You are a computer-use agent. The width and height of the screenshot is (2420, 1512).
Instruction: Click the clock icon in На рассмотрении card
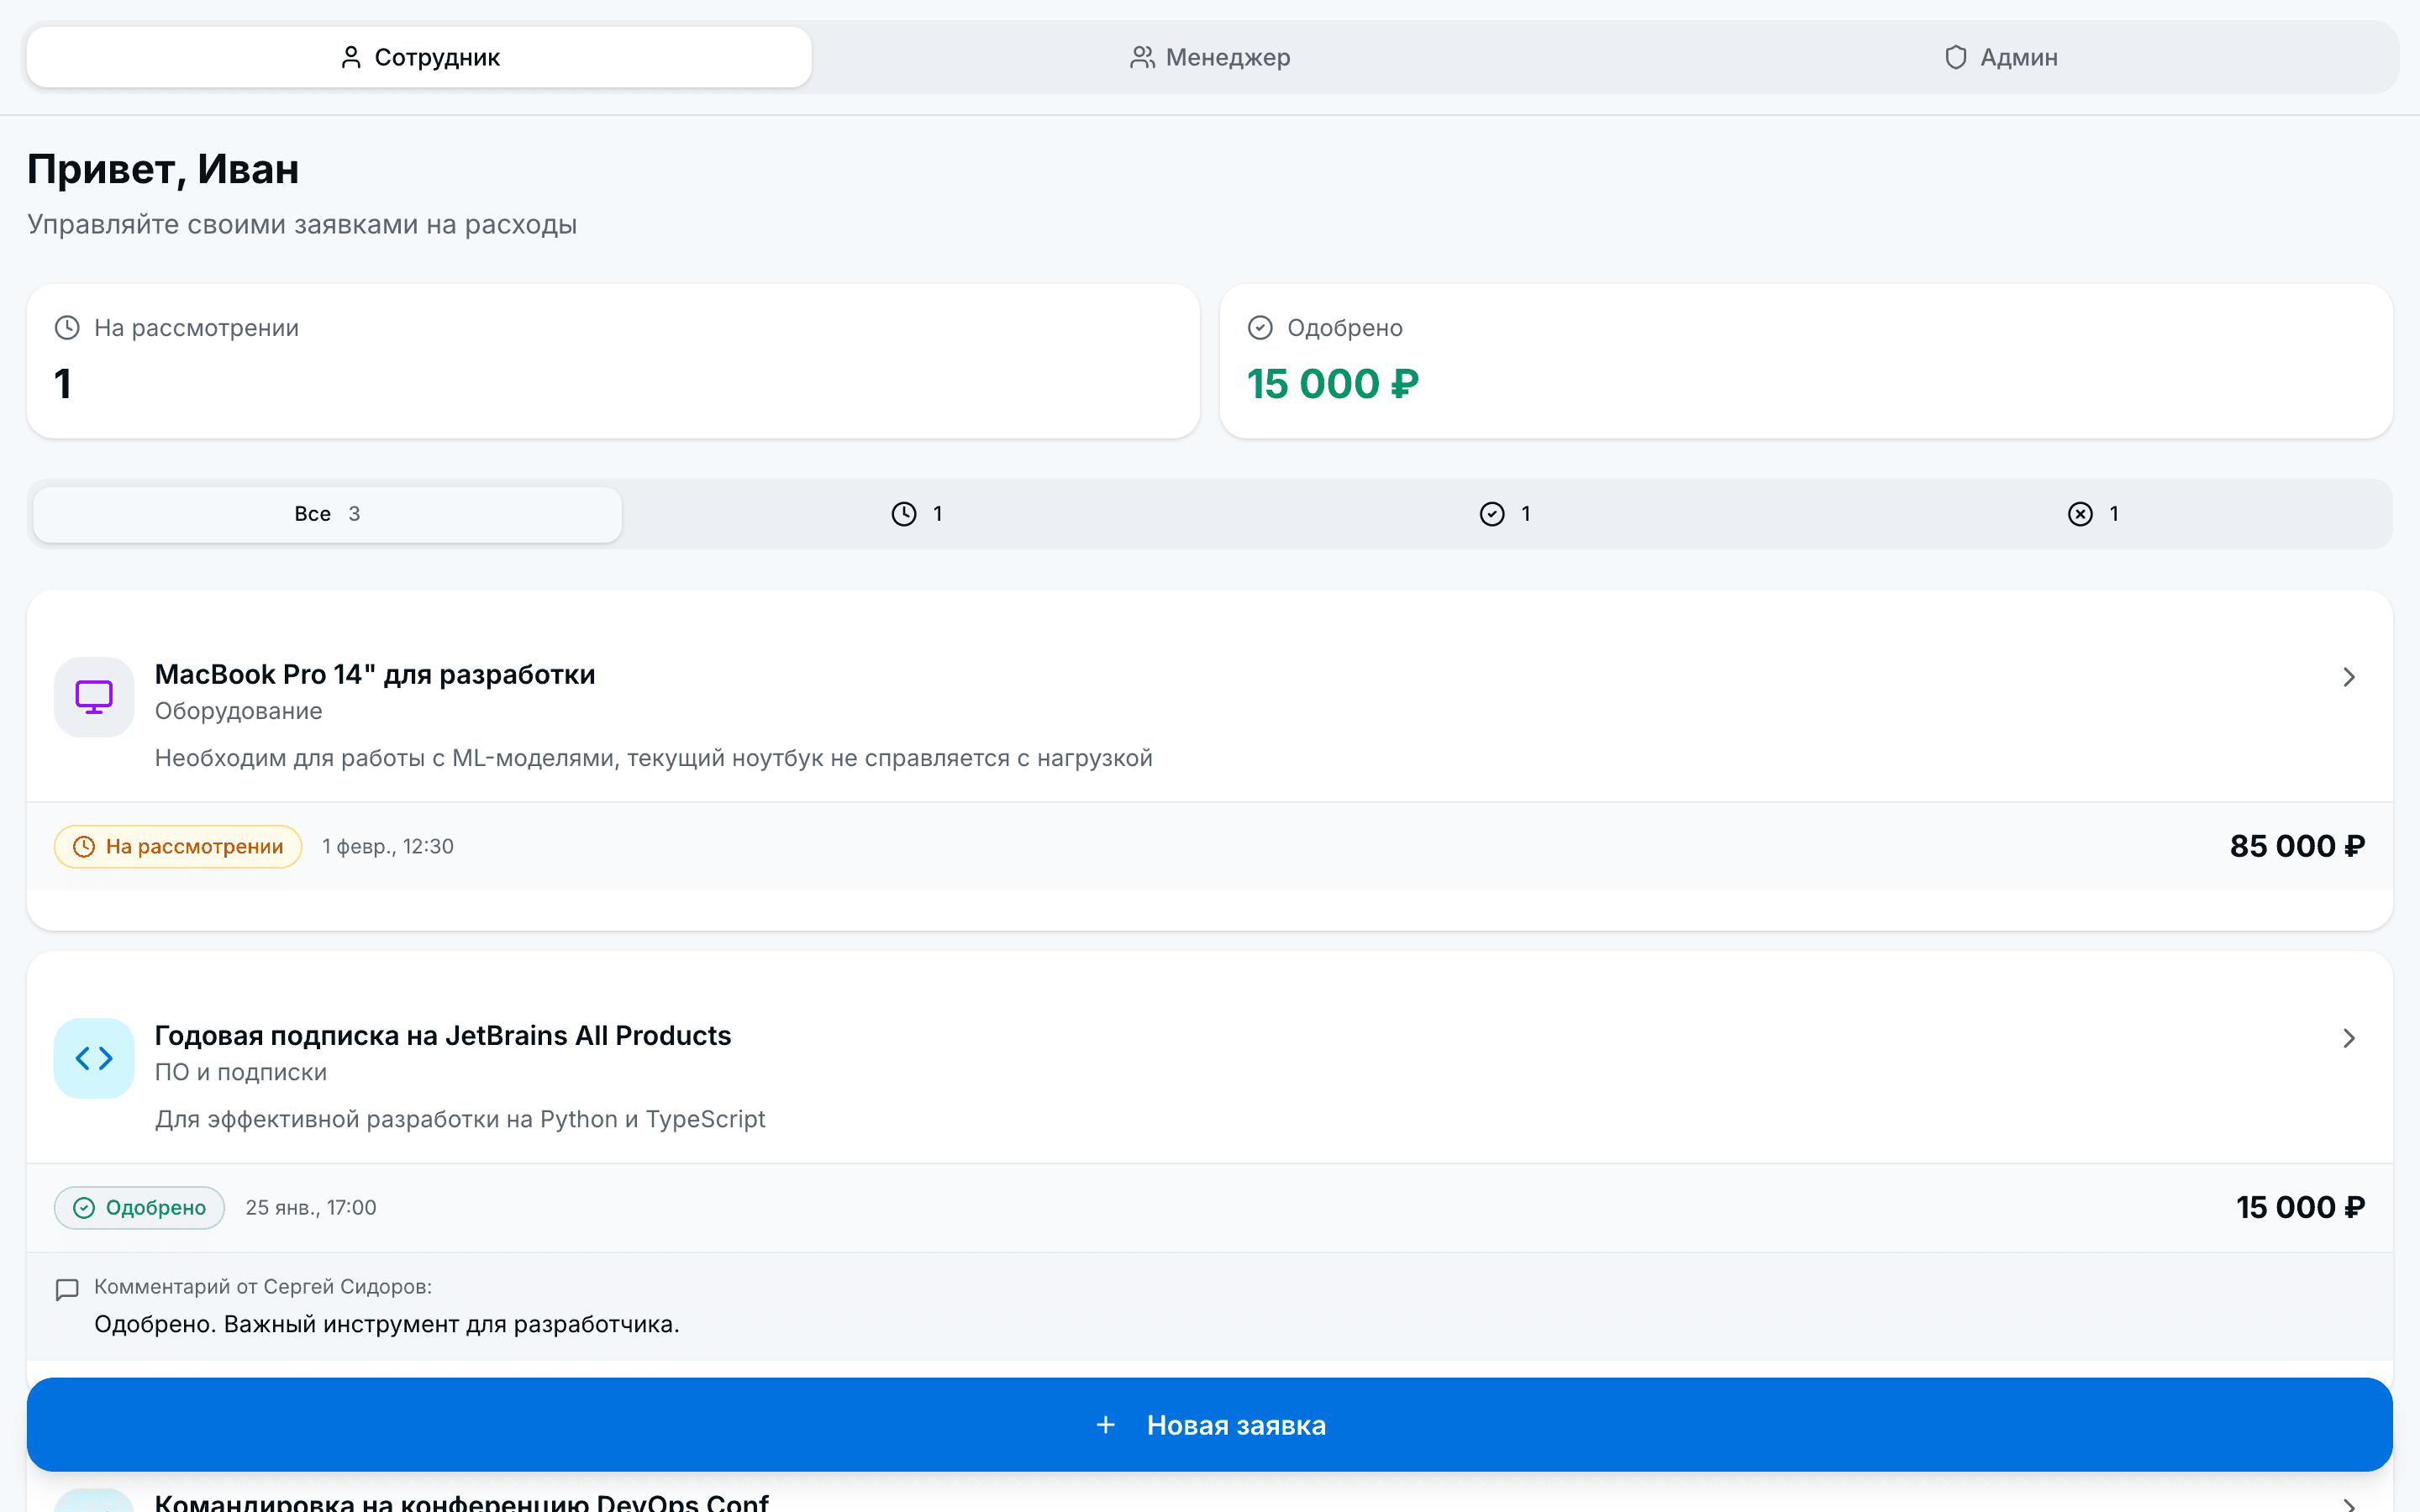tap(67, 327)
